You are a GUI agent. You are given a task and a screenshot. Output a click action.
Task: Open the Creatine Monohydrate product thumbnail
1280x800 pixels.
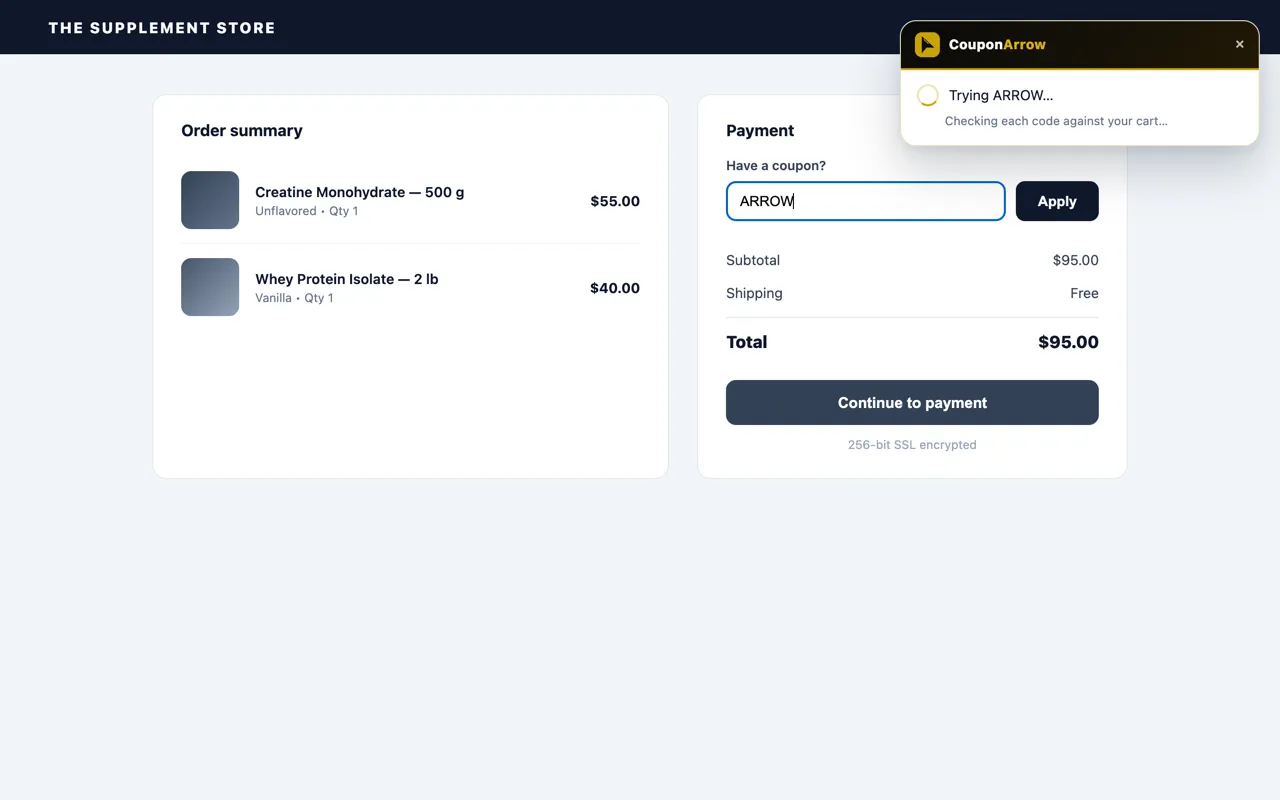210,200
